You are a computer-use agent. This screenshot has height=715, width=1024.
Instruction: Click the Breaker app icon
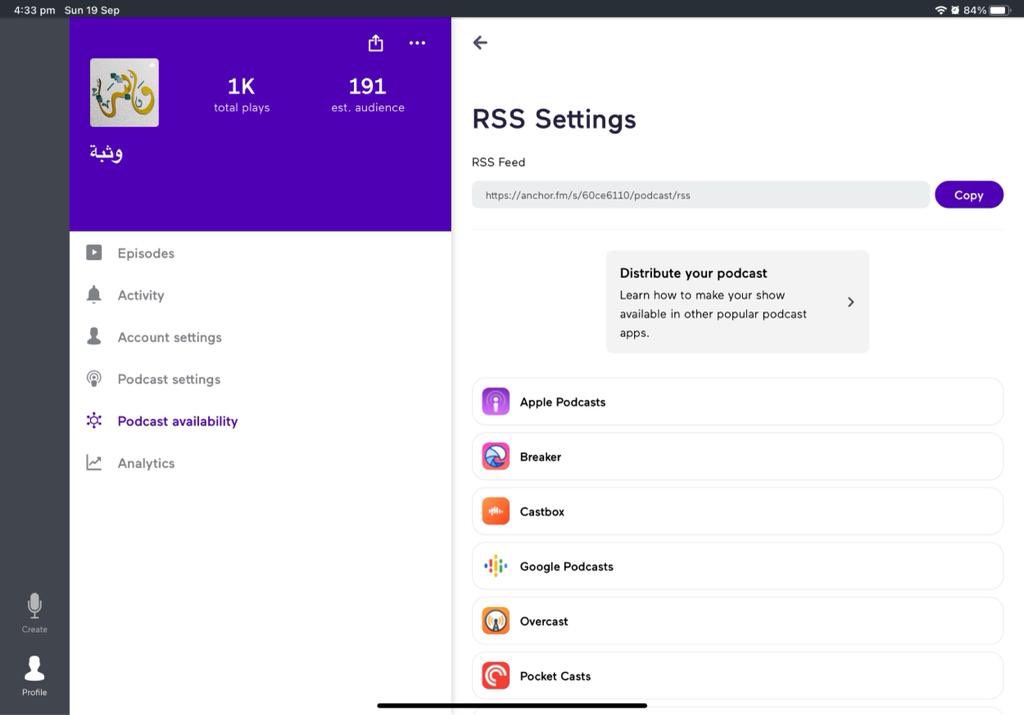point(496,456)
